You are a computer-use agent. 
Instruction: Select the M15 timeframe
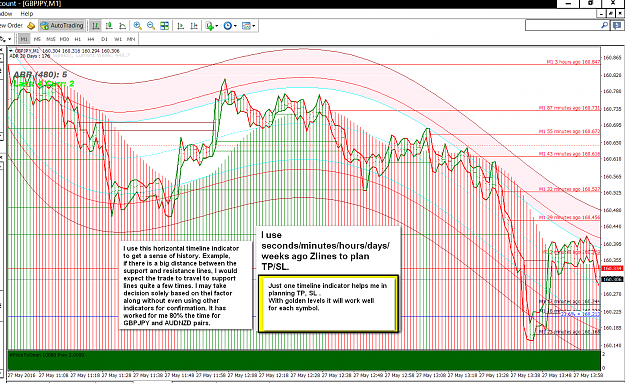click(x=51, y=39)
